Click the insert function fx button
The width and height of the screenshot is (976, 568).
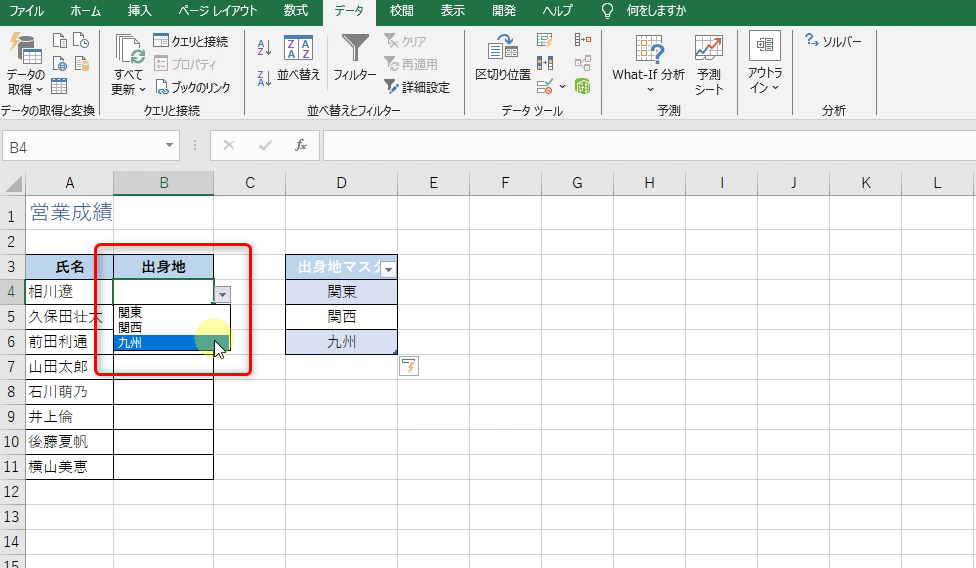pyautogui.click(x=300, y=146)
